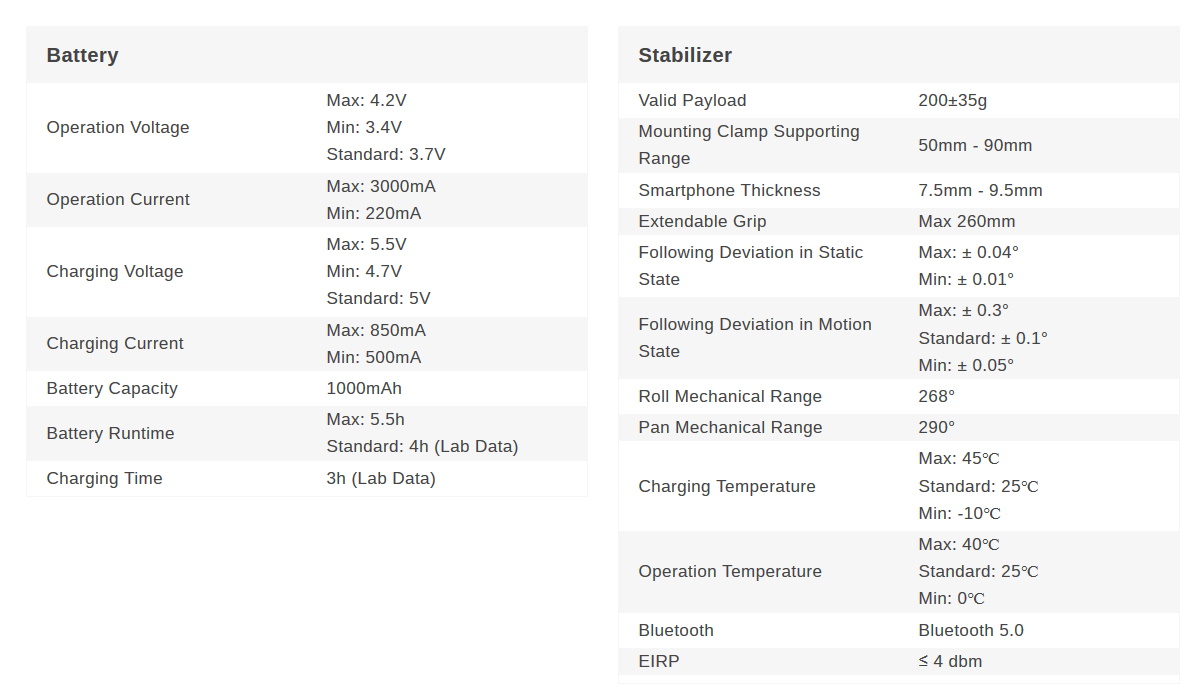Select the Valid Payload label

(692, 100)
